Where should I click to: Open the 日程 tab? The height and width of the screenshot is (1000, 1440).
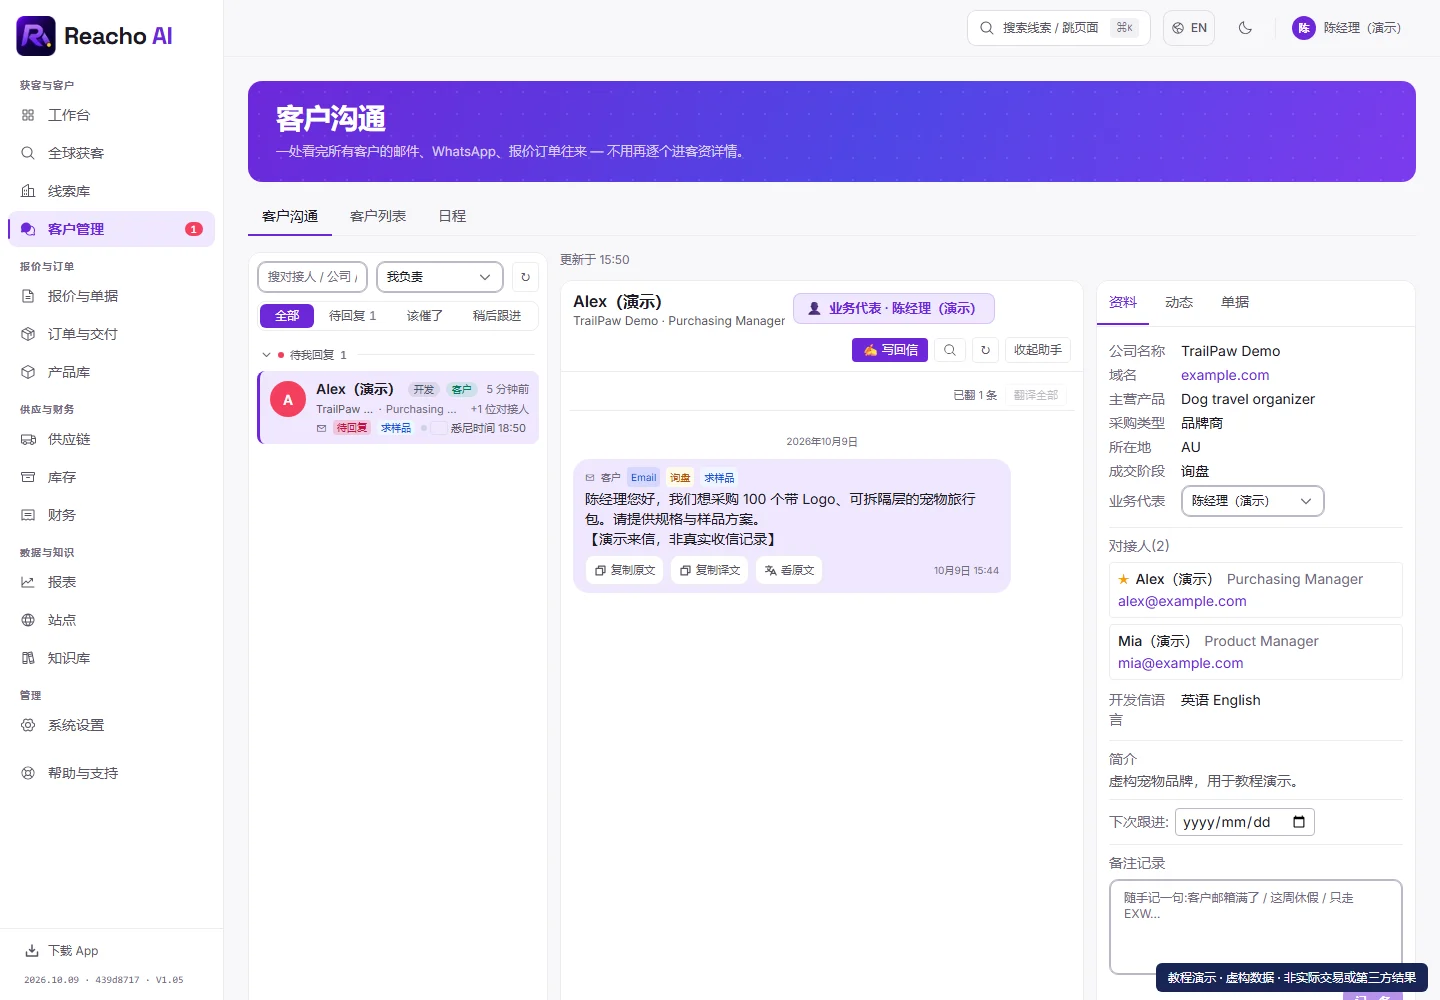pyautogui.click(x=452, y=216)
